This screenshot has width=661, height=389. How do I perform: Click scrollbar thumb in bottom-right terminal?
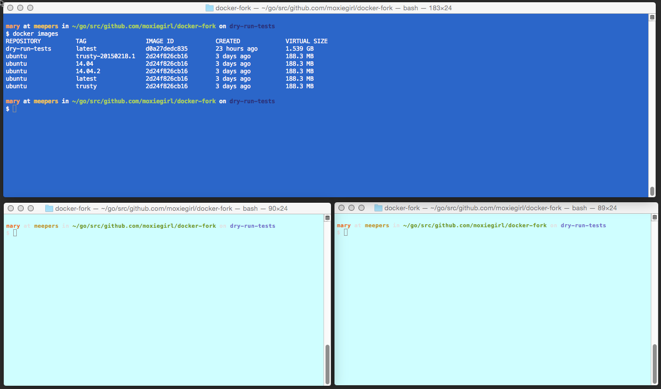pyautogui.click(x=655, y=364)
